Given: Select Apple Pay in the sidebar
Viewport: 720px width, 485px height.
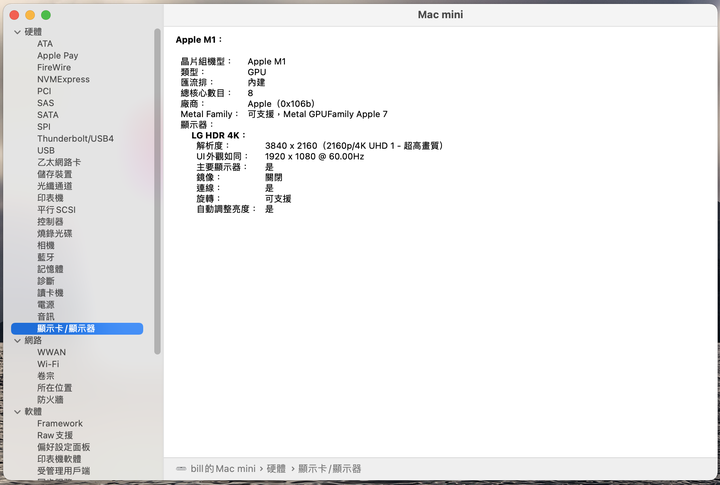Looking at the screenshot, I should (x=57, y=56).
